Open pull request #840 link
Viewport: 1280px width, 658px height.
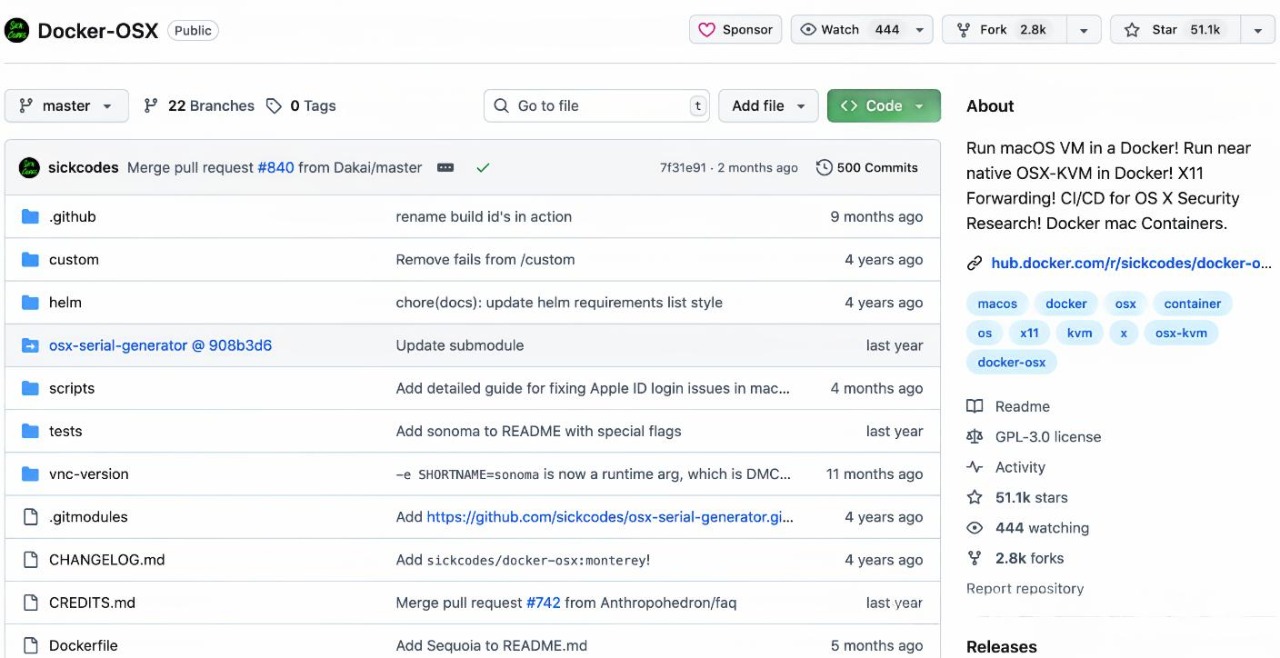(276, 168)
